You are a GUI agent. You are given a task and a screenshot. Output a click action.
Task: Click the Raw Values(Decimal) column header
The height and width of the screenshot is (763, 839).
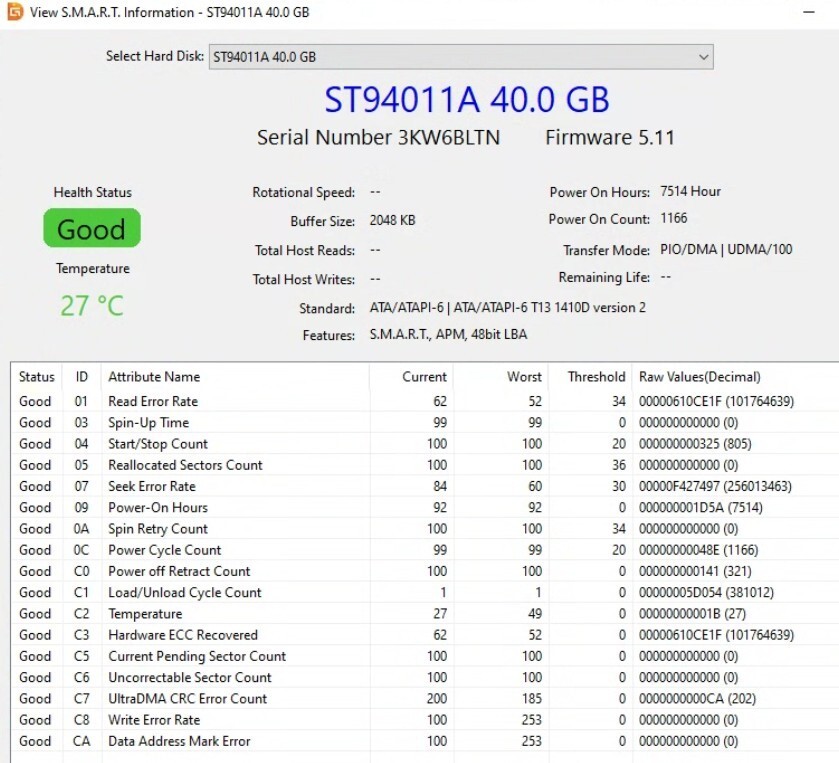point(735,377)
